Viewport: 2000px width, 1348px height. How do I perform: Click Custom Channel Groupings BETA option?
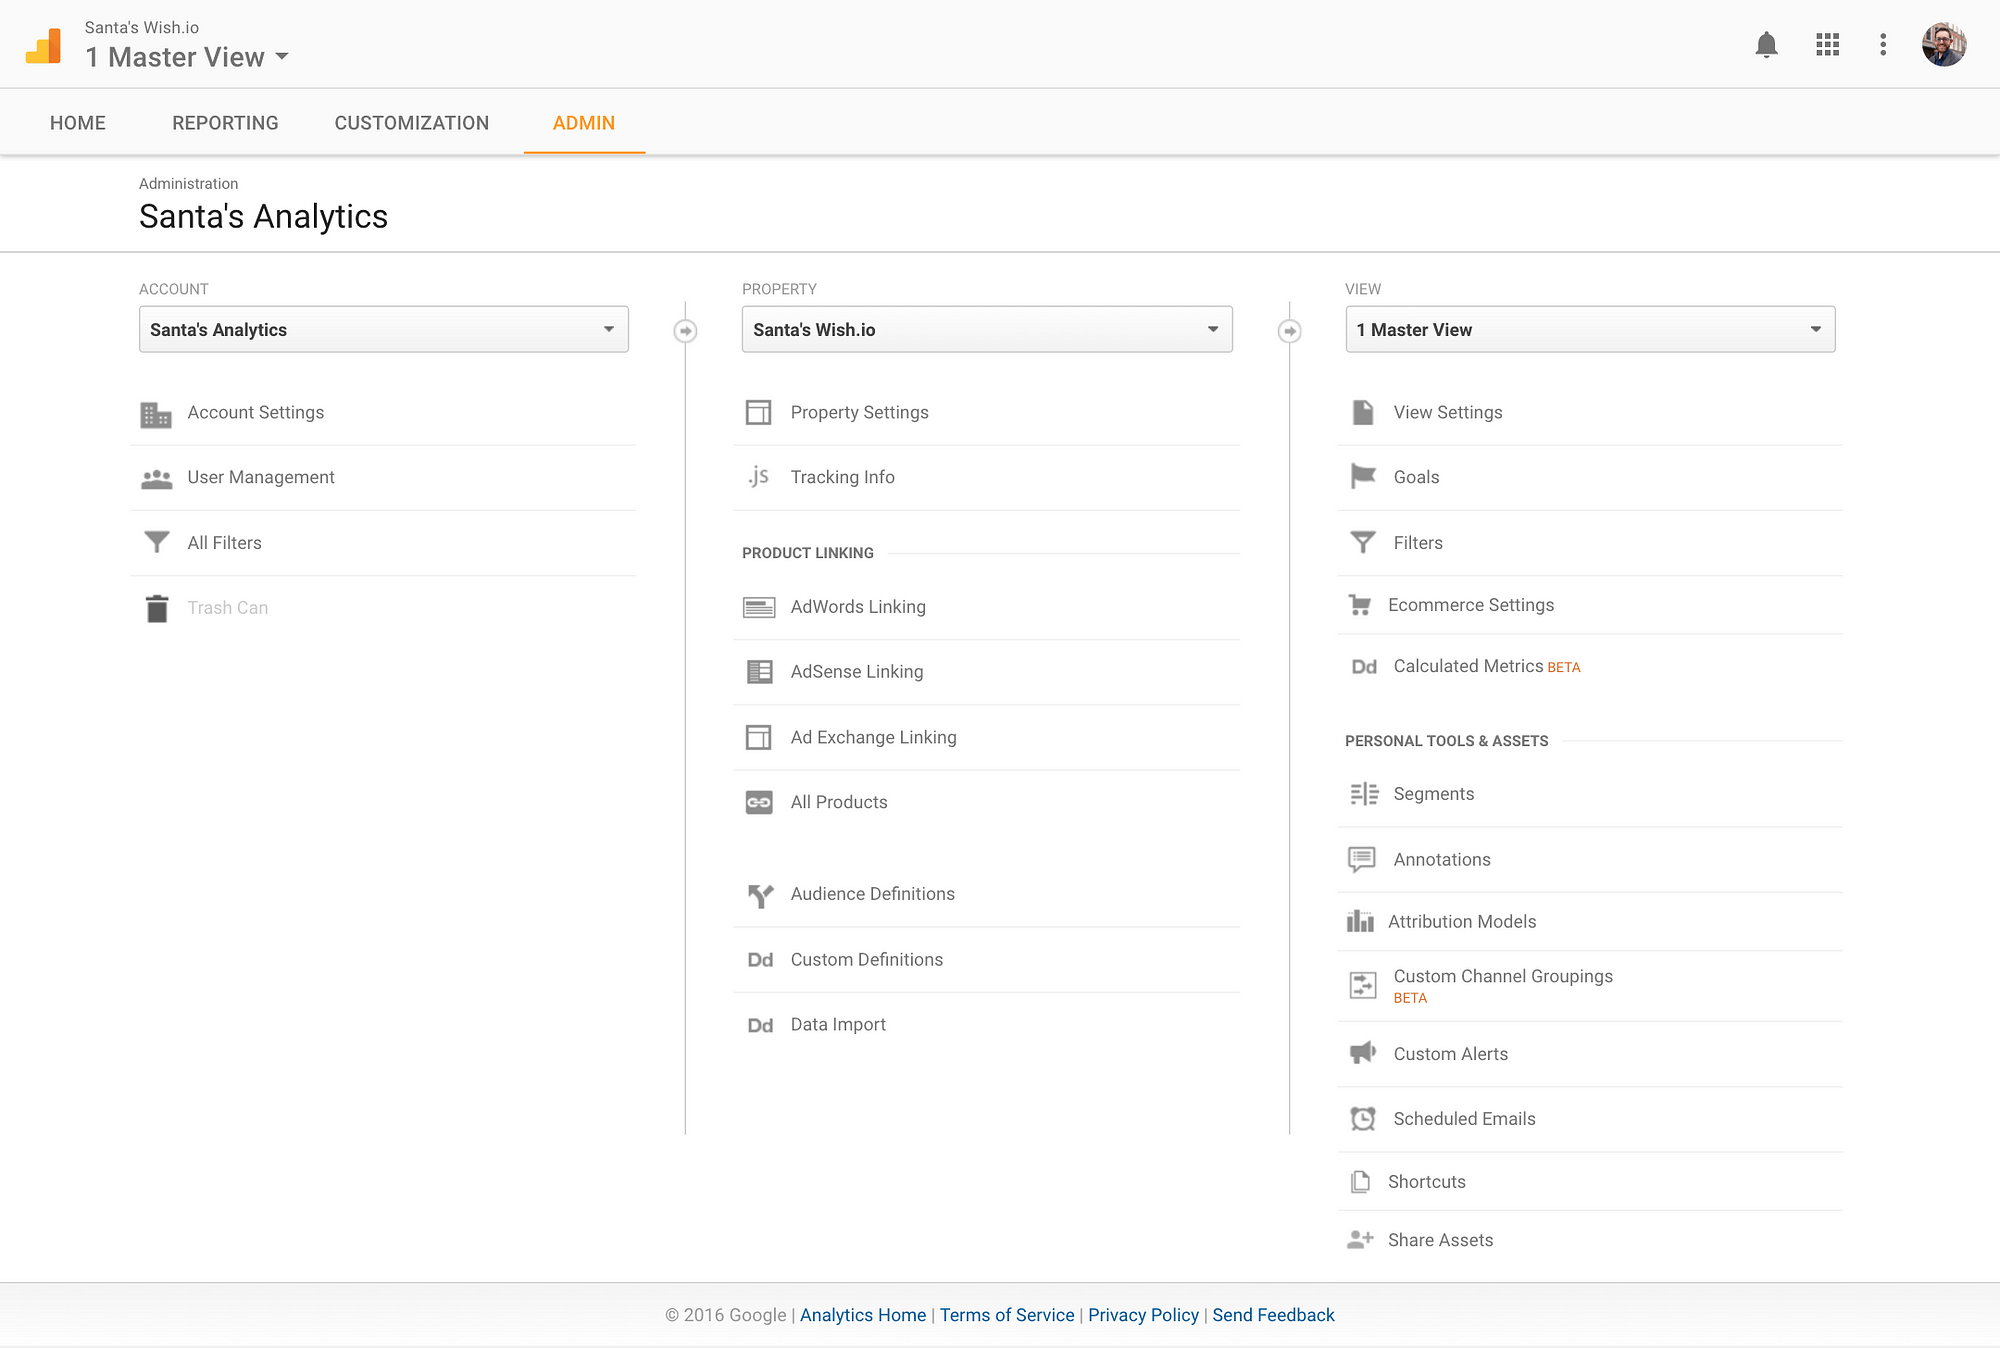click(1501, 985)
